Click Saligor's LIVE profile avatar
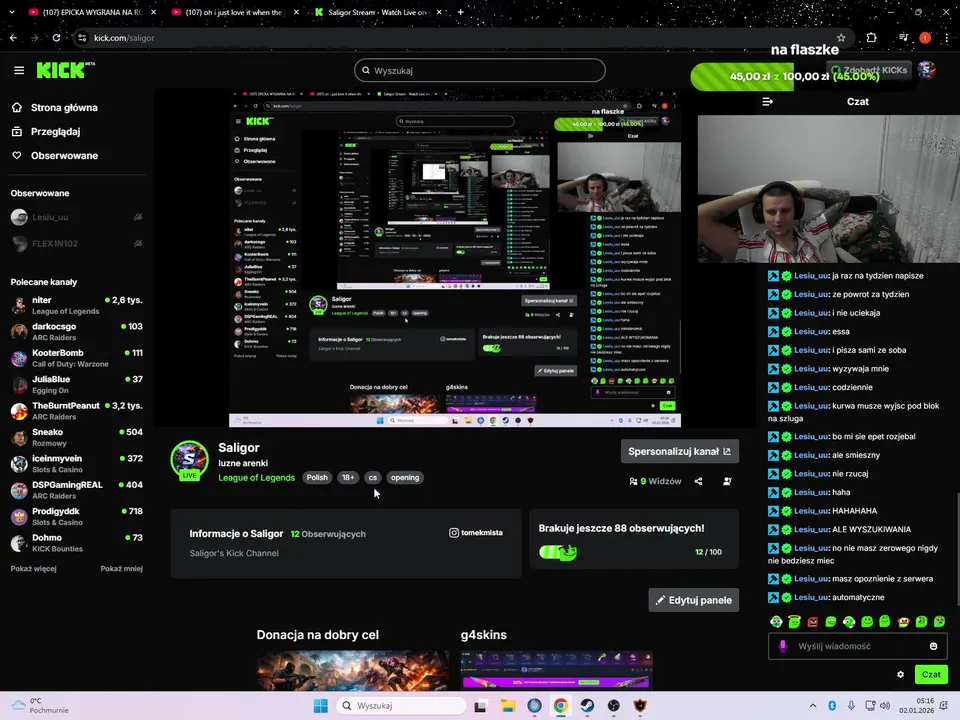Screen dimensions: 960x720 (189, 460)
